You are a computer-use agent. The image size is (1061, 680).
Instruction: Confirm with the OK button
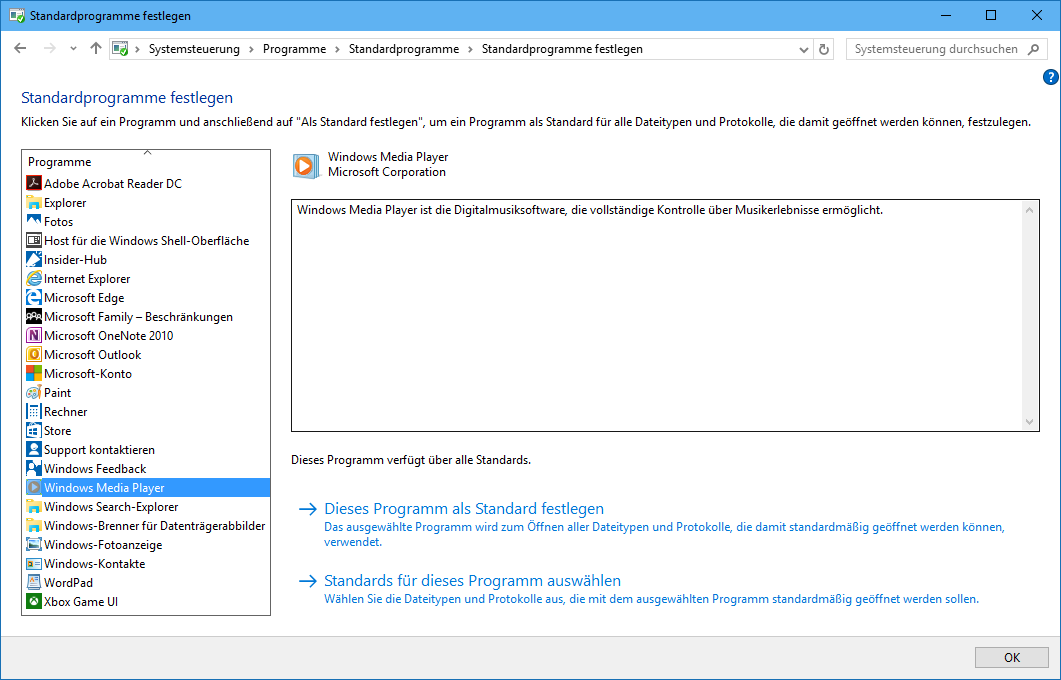point(1012,657)
